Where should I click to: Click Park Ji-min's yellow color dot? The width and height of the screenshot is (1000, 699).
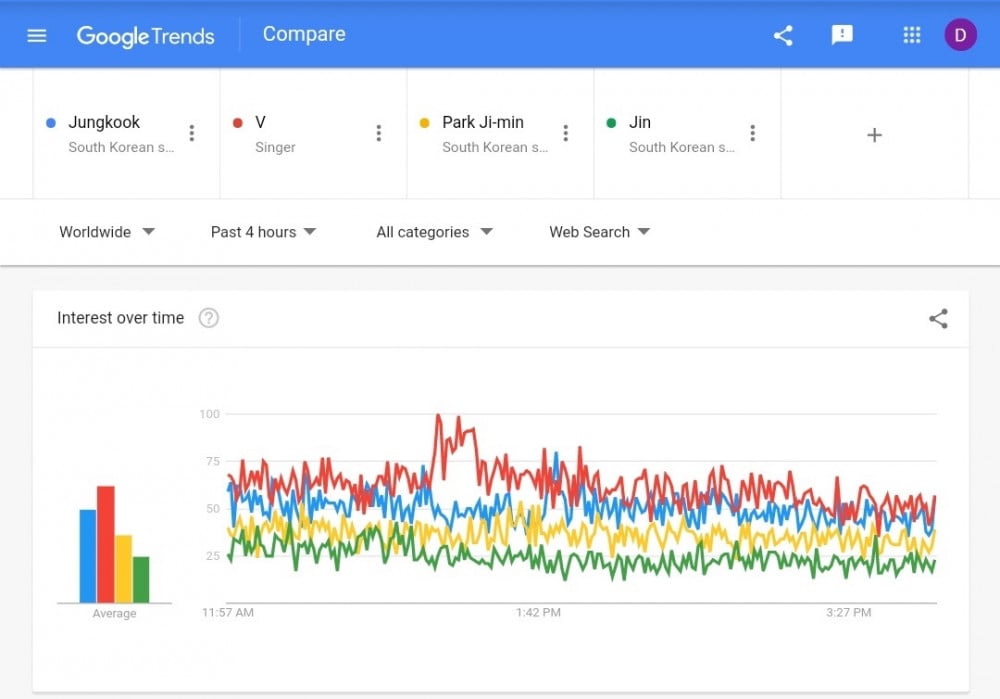(x=425, y=123)
